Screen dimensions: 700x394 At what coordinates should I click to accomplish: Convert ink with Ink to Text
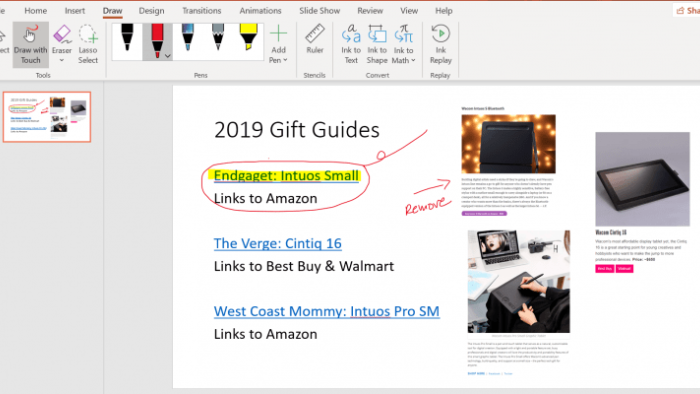pyautogui.click(x=351, y=45)
